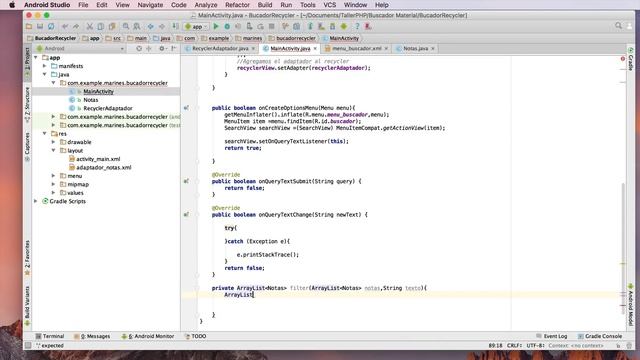Switch to Notas.java tab
Image resolution: width=640 pixels, height=360 pixels.
(416, 49)
